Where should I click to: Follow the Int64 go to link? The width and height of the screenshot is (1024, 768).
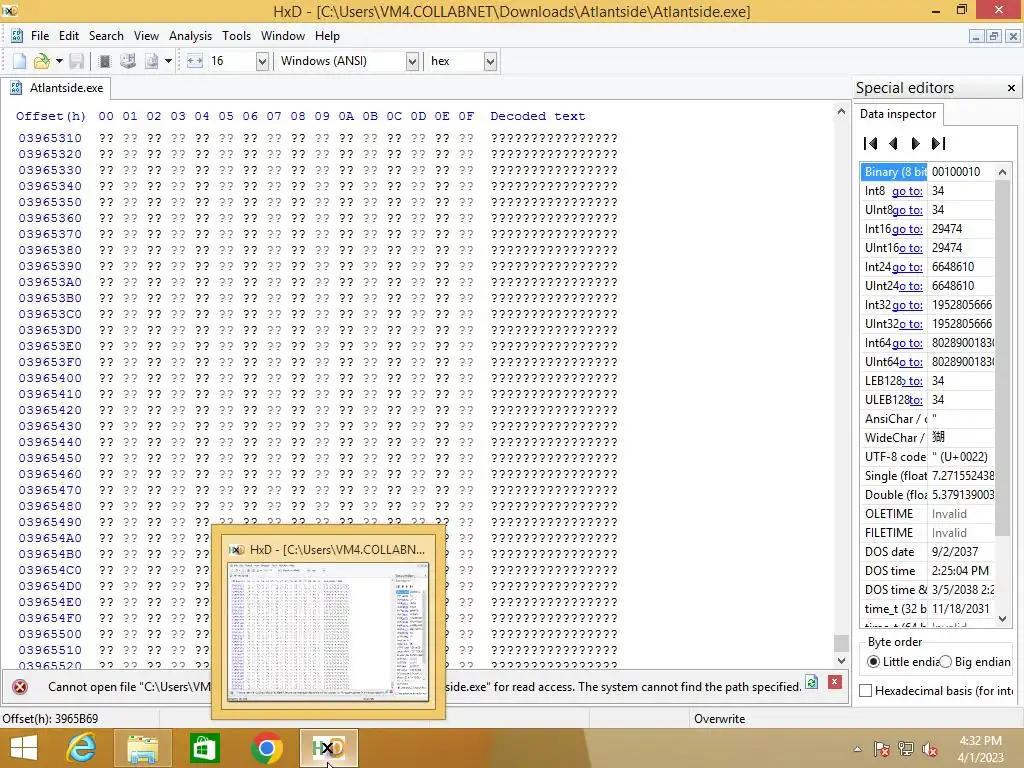point(907,343)
